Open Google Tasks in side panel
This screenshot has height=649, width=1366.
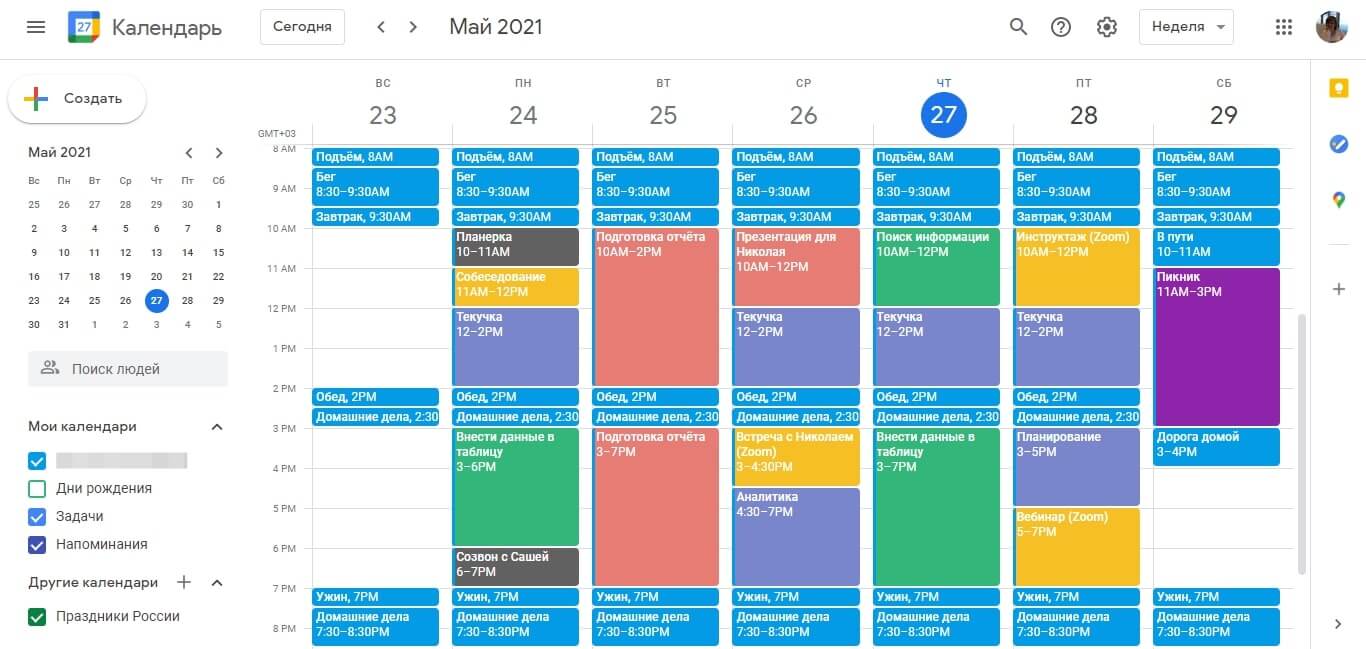(x=1338, y=144)
